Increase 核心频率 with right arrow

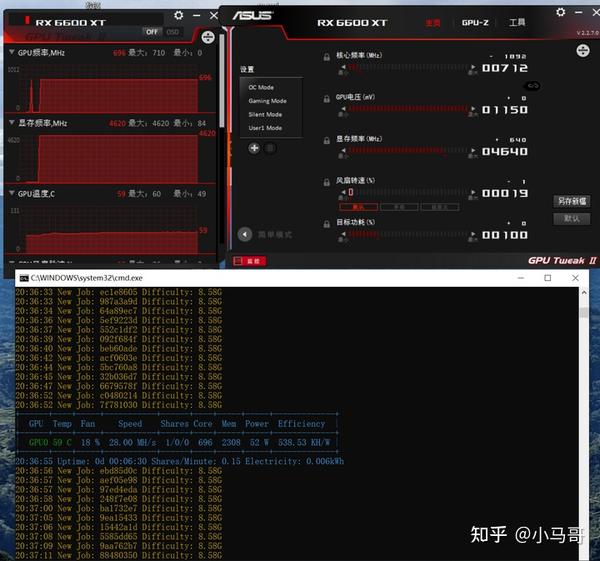[x=473, y=67]
